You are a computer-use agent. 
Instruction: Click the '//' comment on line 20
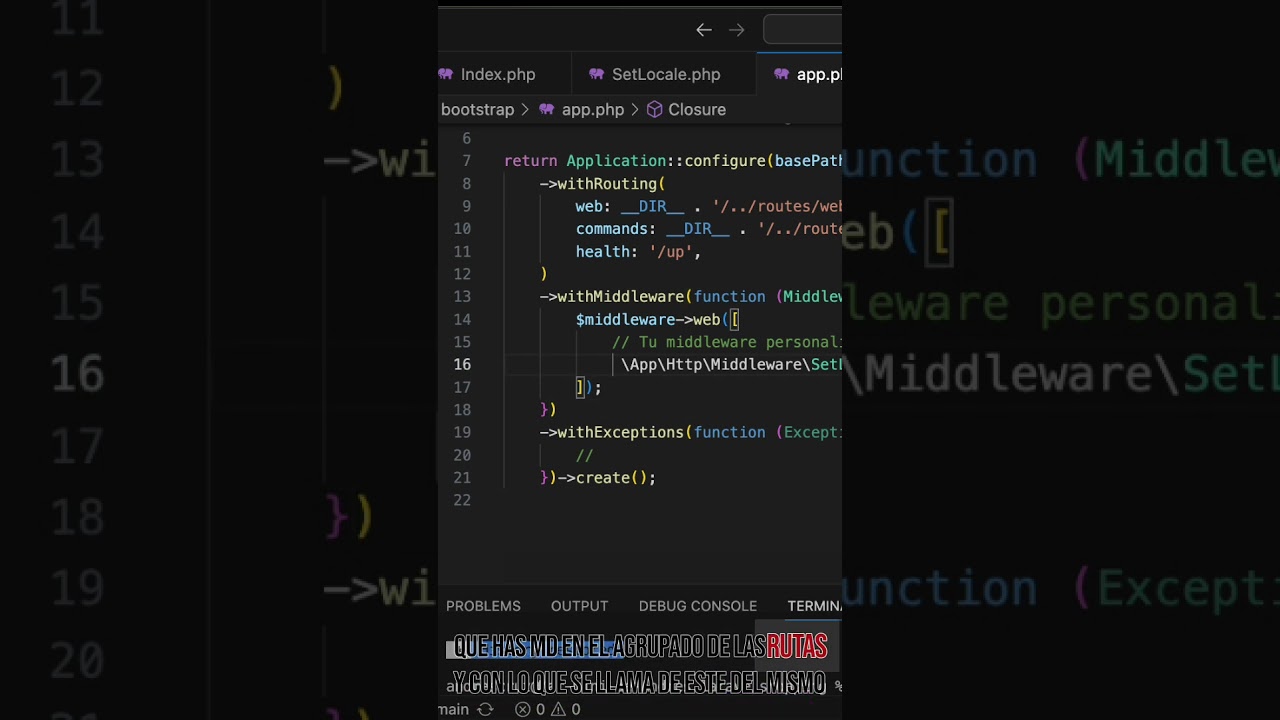pyautogui.click(x=584, y=456)
